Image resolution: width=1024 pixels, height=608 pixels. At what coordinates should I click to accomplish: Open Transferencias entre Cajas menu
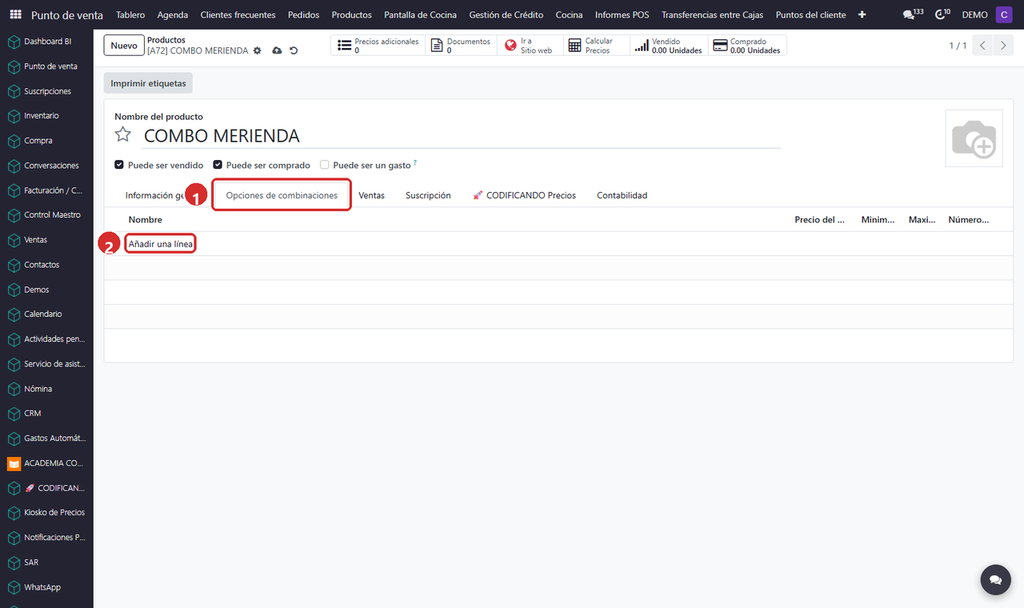(x=712, y=14)
